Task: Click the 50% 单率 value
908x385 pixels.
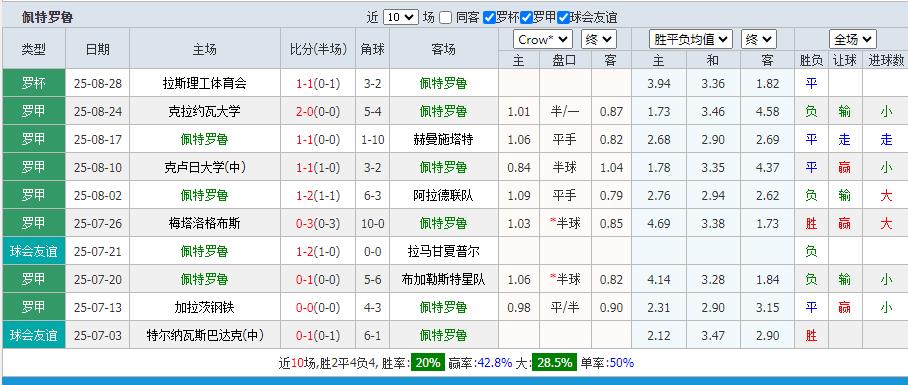Action: point(621,363)
